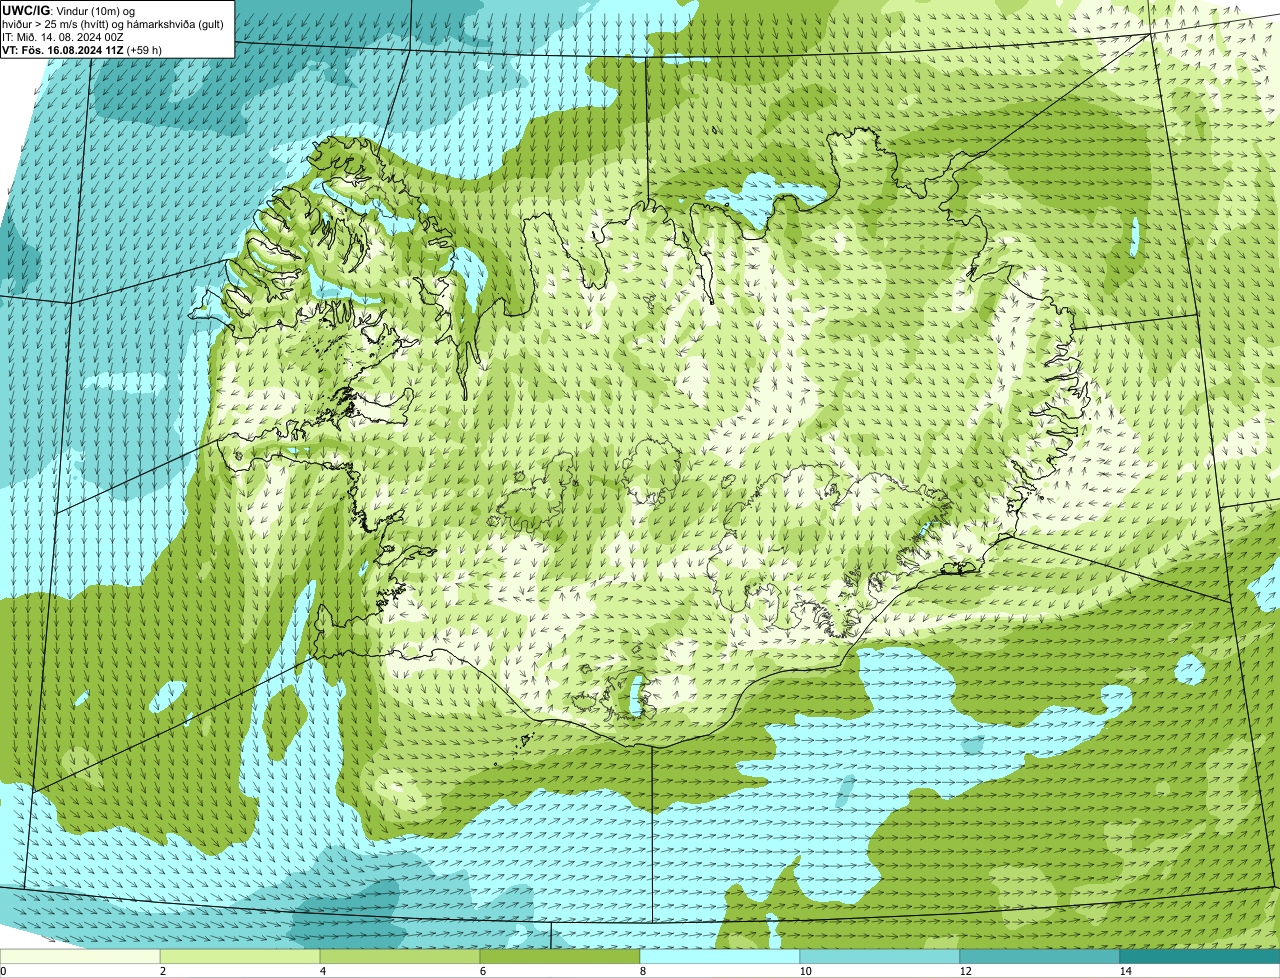Click the '10' label on the color scale

pyautogui.click(x=805, y=971)
